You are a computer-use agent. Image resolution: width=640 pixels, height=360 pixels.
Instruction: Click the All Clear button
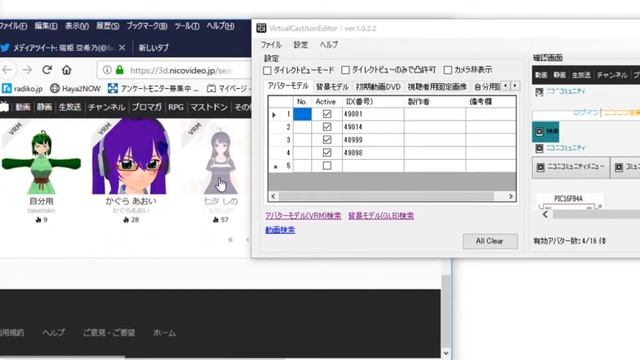(x=490, y=241)
